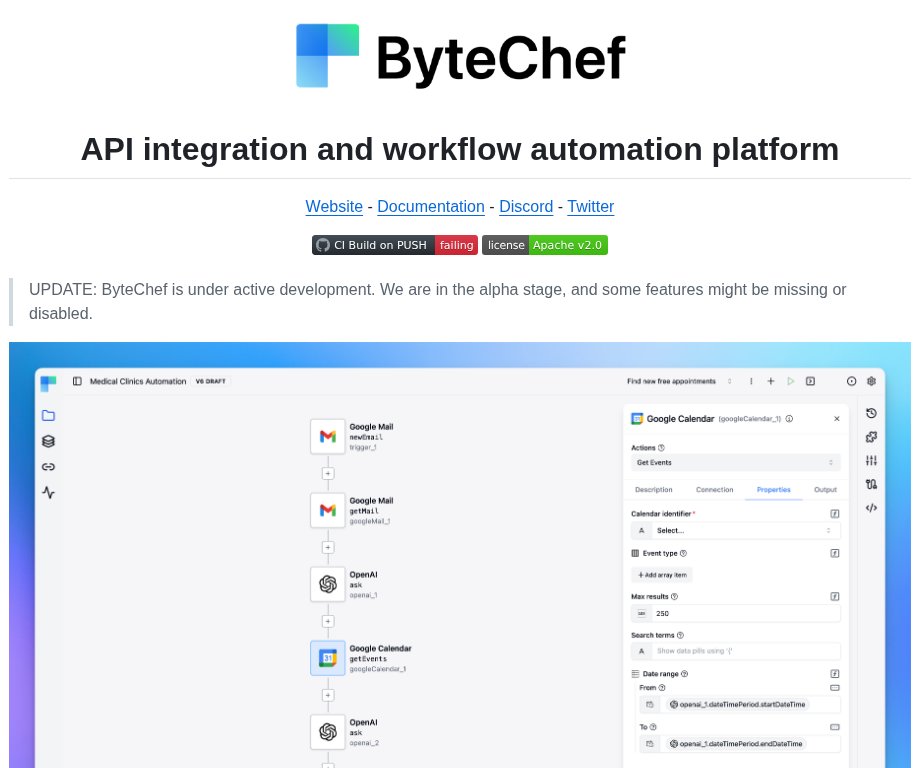Switch to the Connection tab
The image size is (920, 768).
tap(714, 490)
